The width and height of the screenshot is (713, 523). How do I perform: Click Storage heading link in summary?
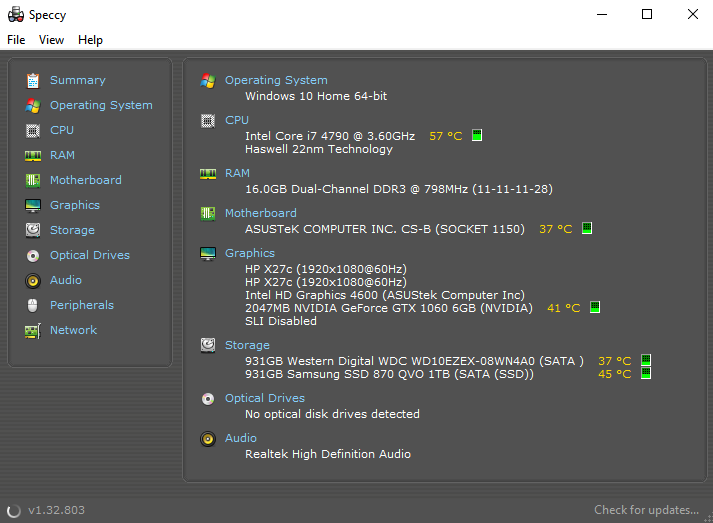click(247, 345)
